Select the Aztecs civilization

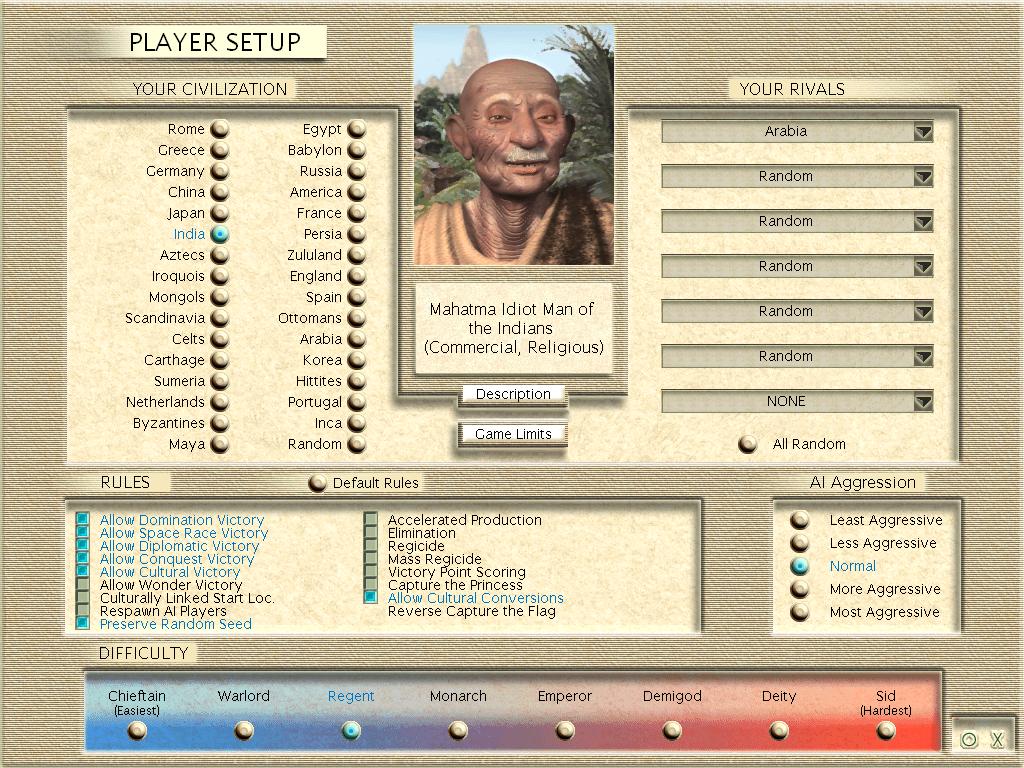(x=220, y=255)
